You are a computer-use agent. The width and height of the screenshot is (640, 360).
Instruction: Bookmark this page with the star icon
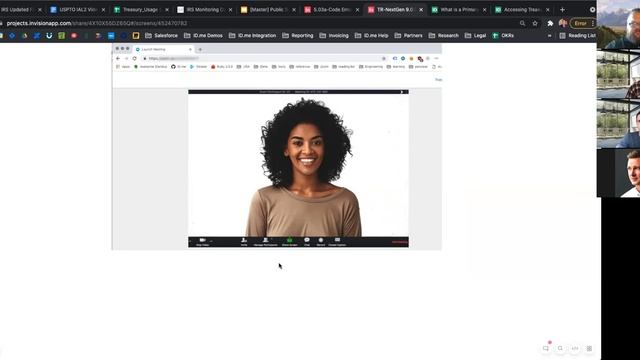[x=535, y=23]
